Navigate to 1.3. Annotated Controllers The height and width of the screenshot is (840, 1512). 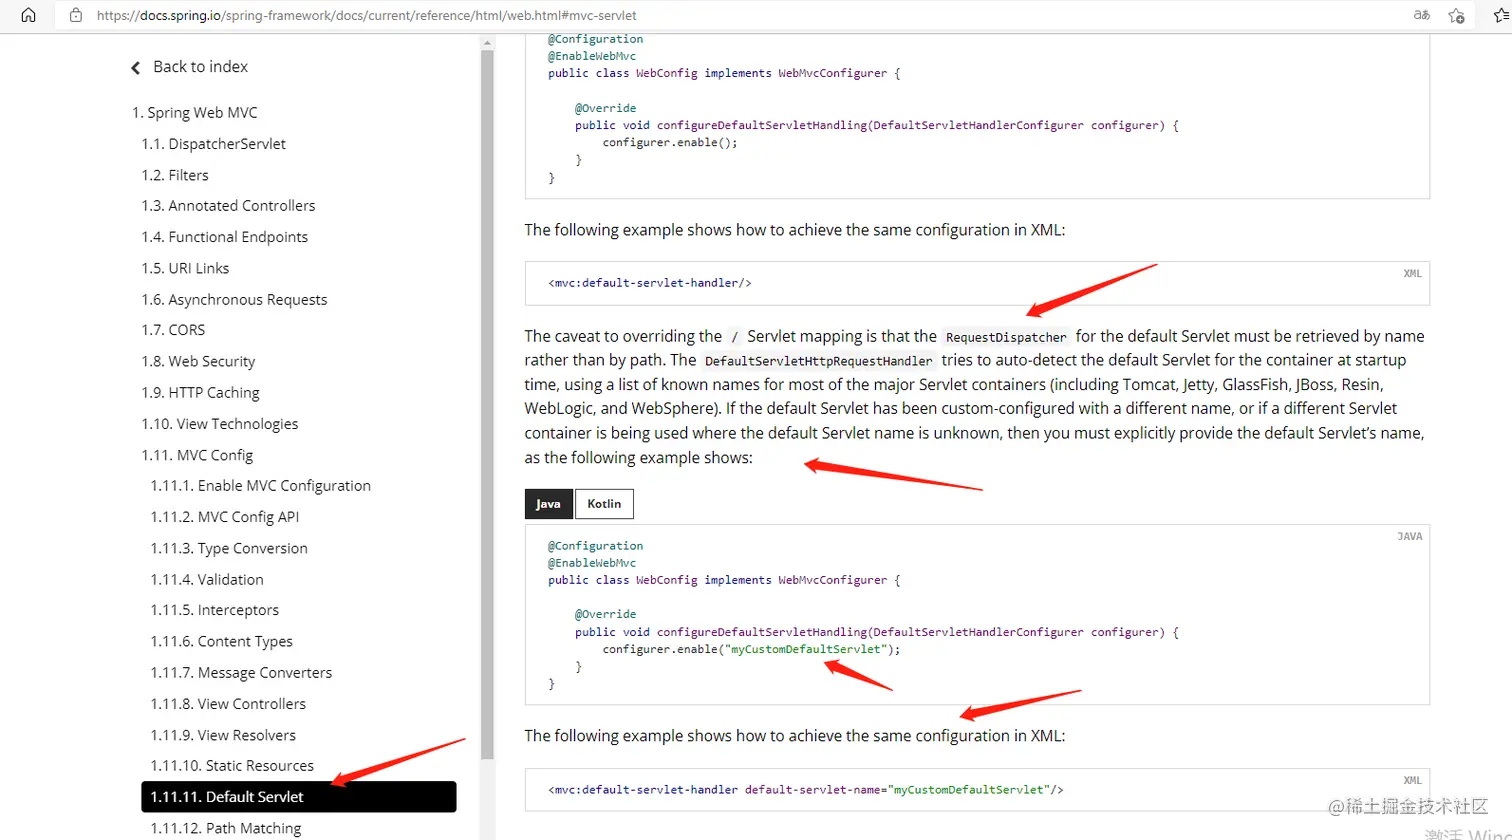[228, 206]
